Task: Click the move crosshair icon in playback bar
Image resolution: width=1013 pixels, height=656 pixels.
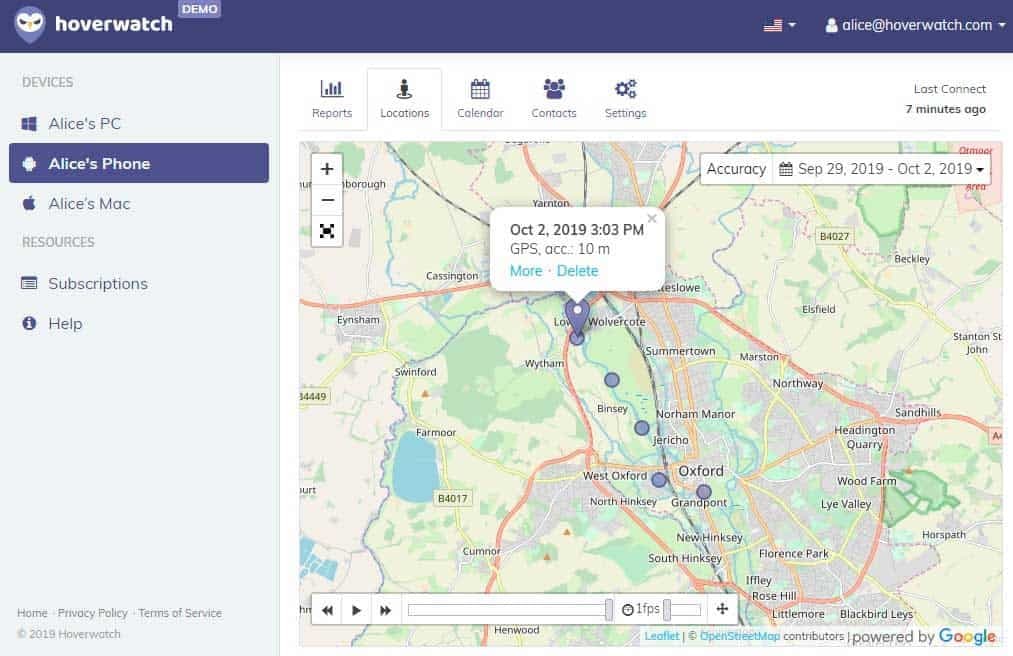Action: click(722, 609)
